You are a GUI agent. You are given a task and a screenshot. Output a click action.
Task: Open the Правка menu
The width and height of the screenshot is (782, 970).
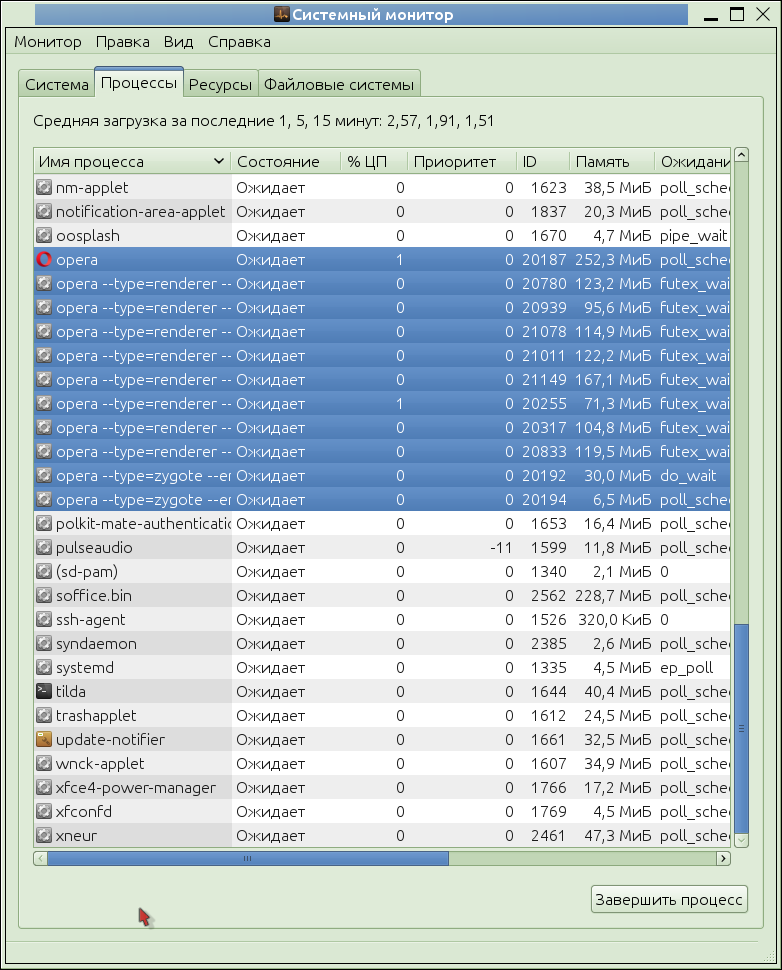coord(122,42)
